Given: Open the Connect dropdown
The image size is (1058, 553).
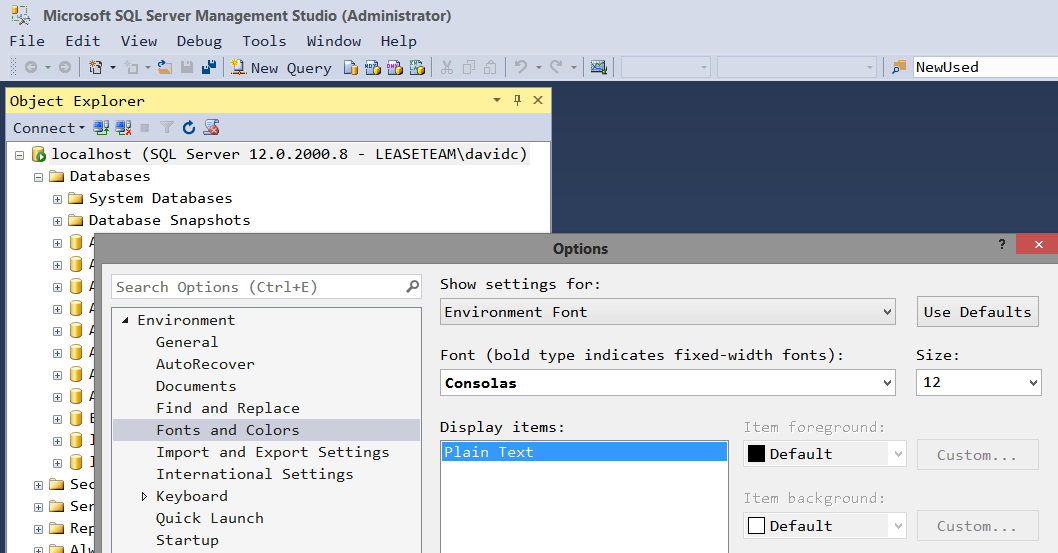Looking at the screenshot, I should pyautogui.click(x=49, y=128).
